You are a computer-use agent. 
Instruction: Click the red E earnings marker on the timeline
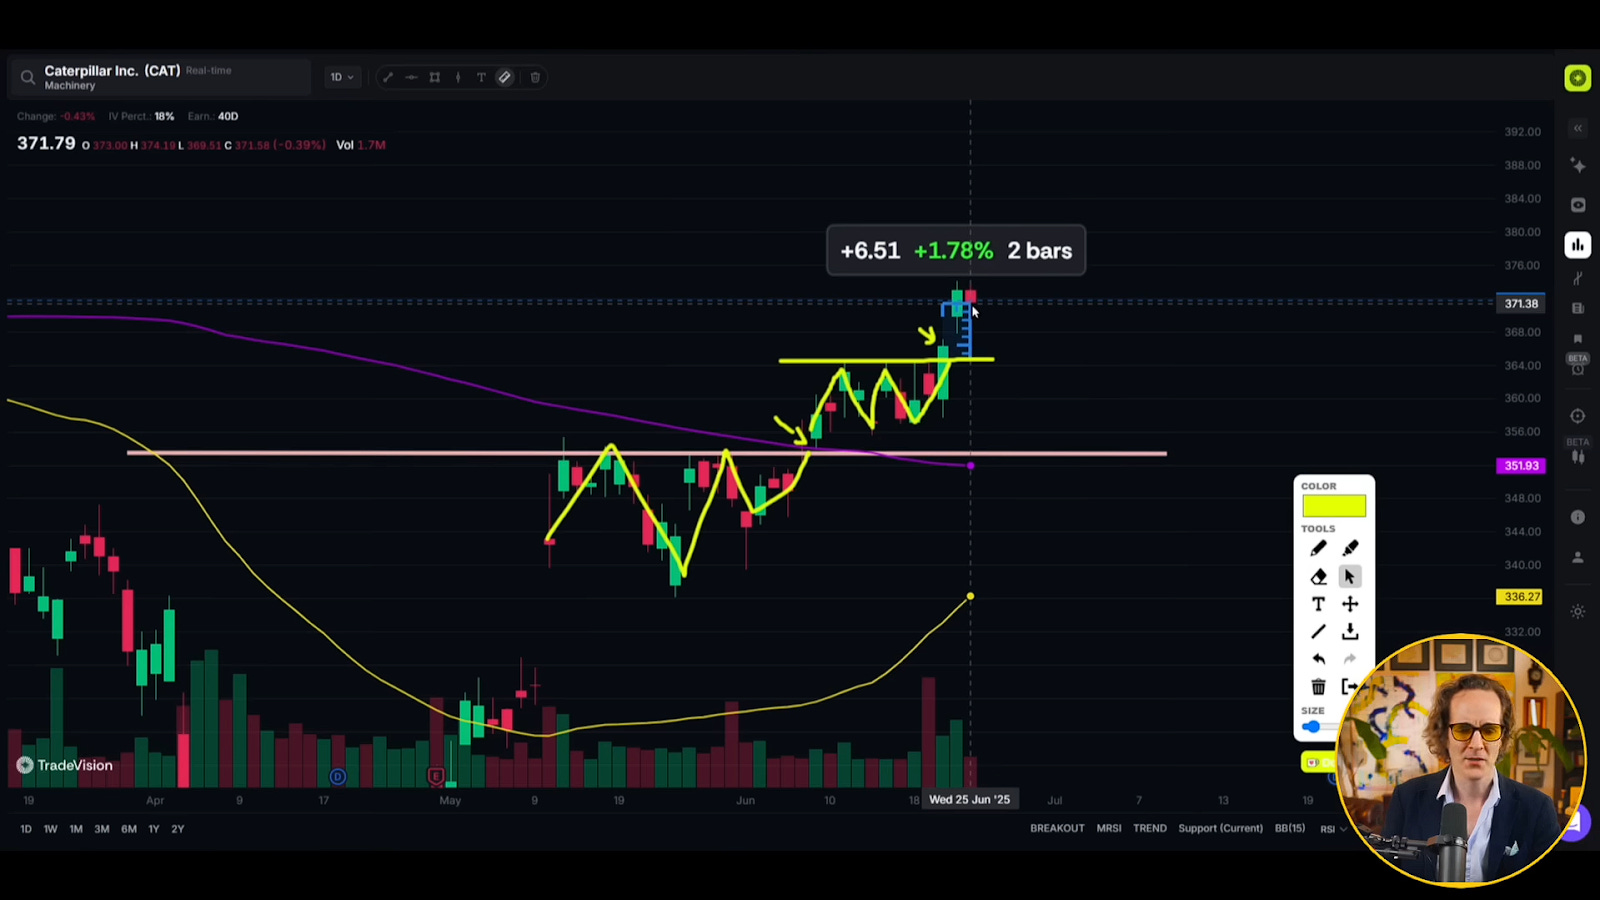[435, 776]
